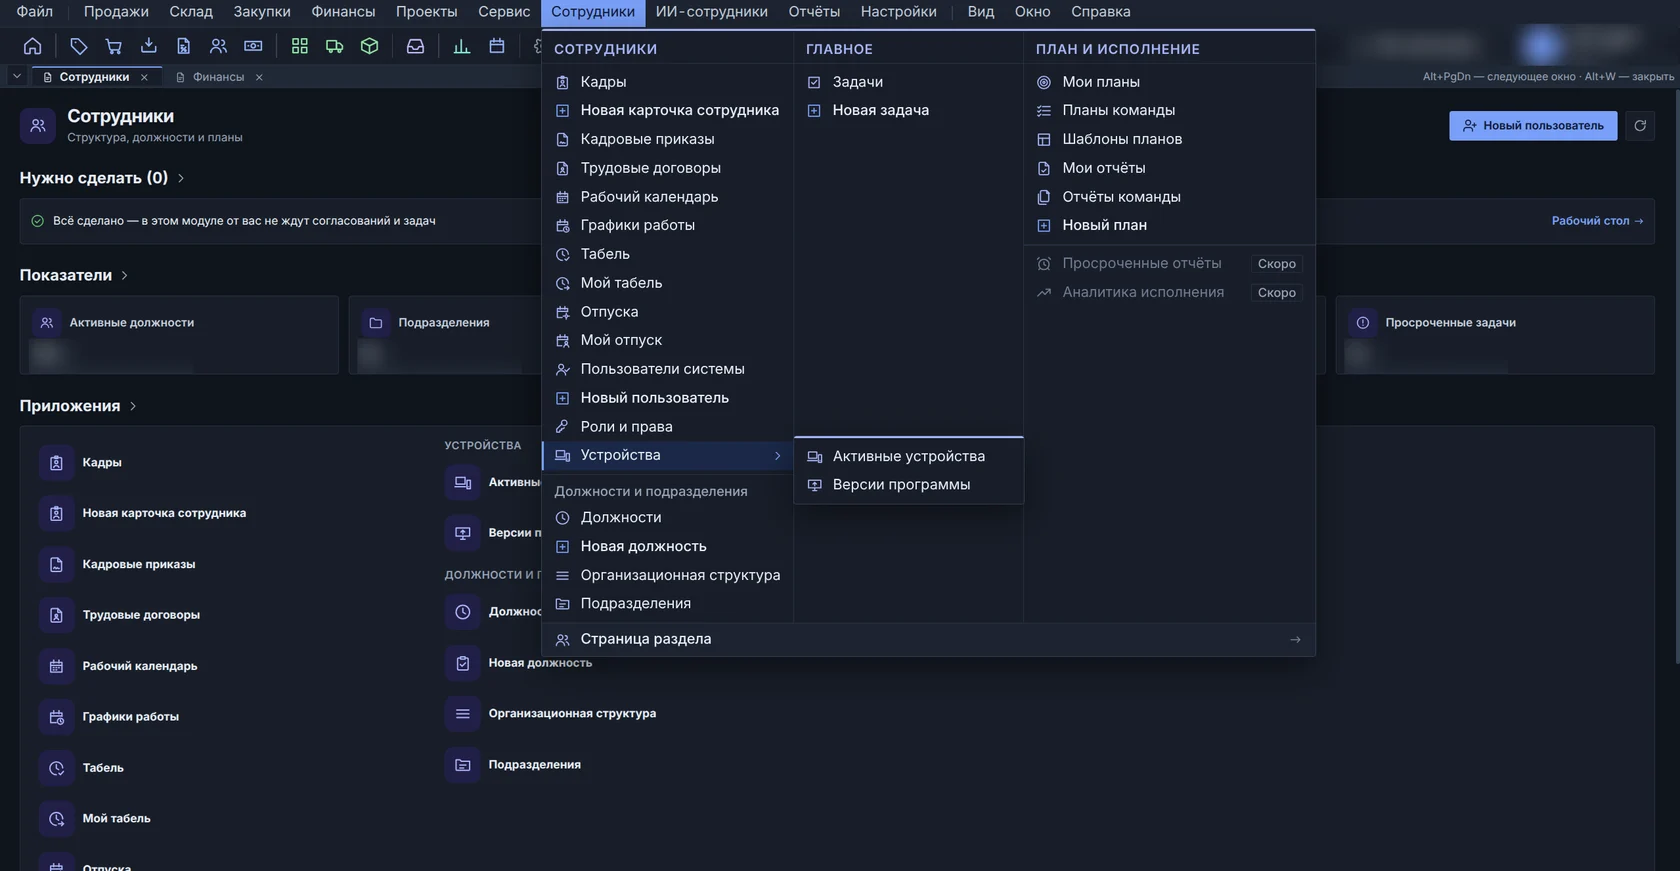This screenshot has height=871, width=1680.
Task: Click the green delivery truck toolbar icon
Action: click(x=335, y=46)
